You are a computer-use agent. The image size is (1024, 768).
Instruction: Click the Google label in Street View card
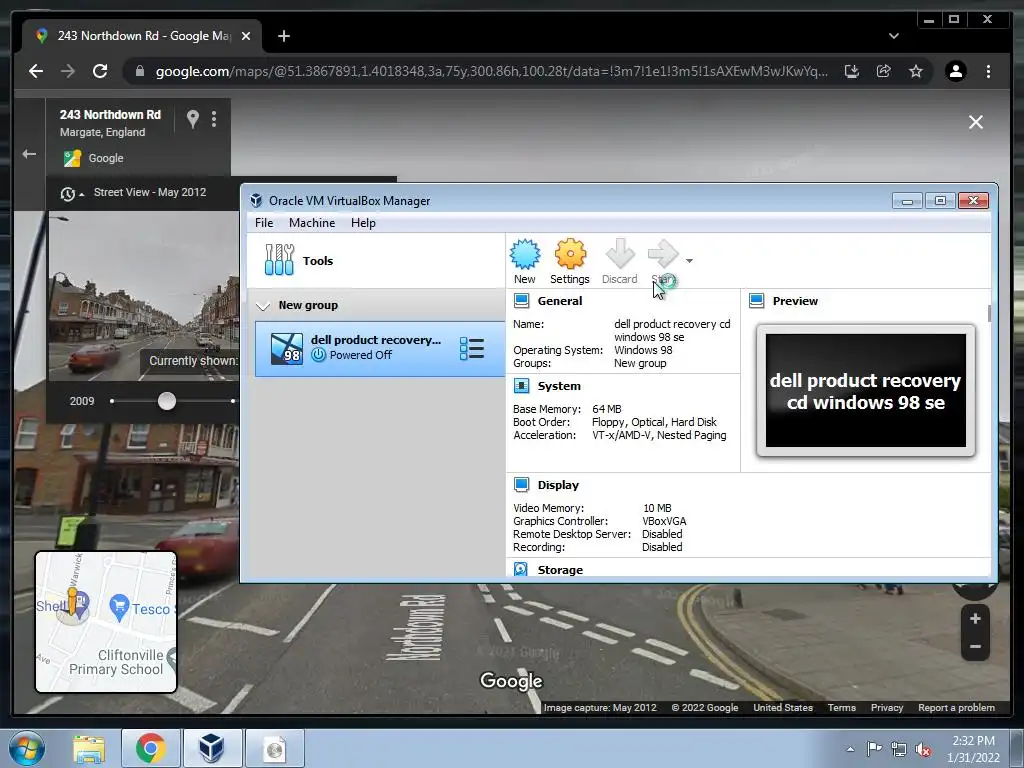(106, 158)
